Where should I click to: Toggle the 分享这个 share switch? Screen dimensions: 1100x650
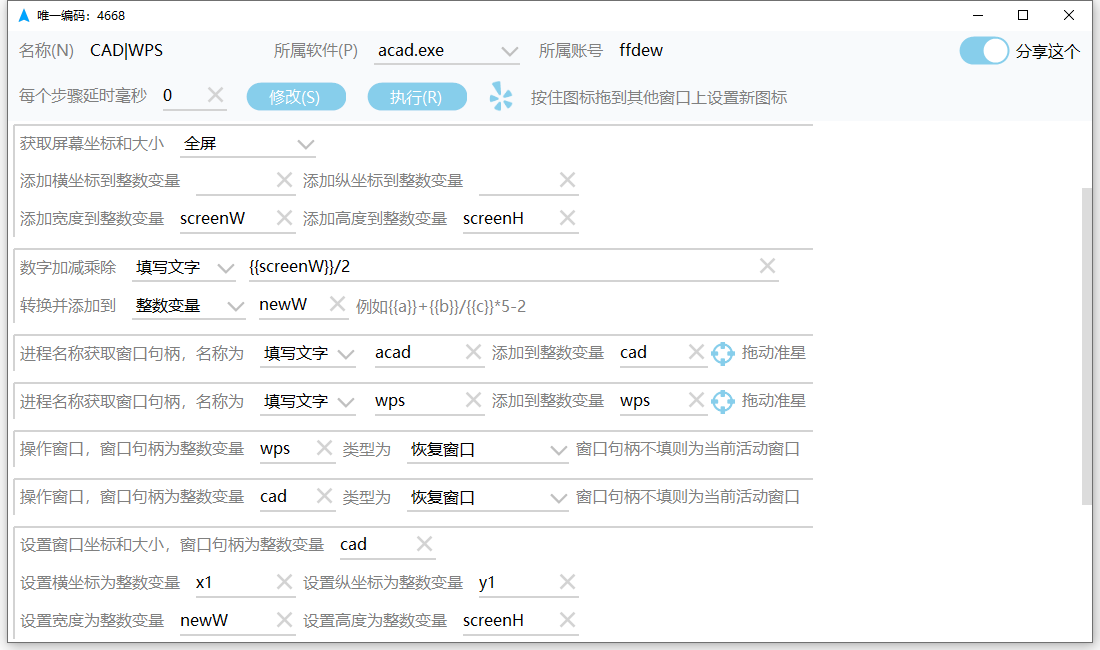pos(984,51)
